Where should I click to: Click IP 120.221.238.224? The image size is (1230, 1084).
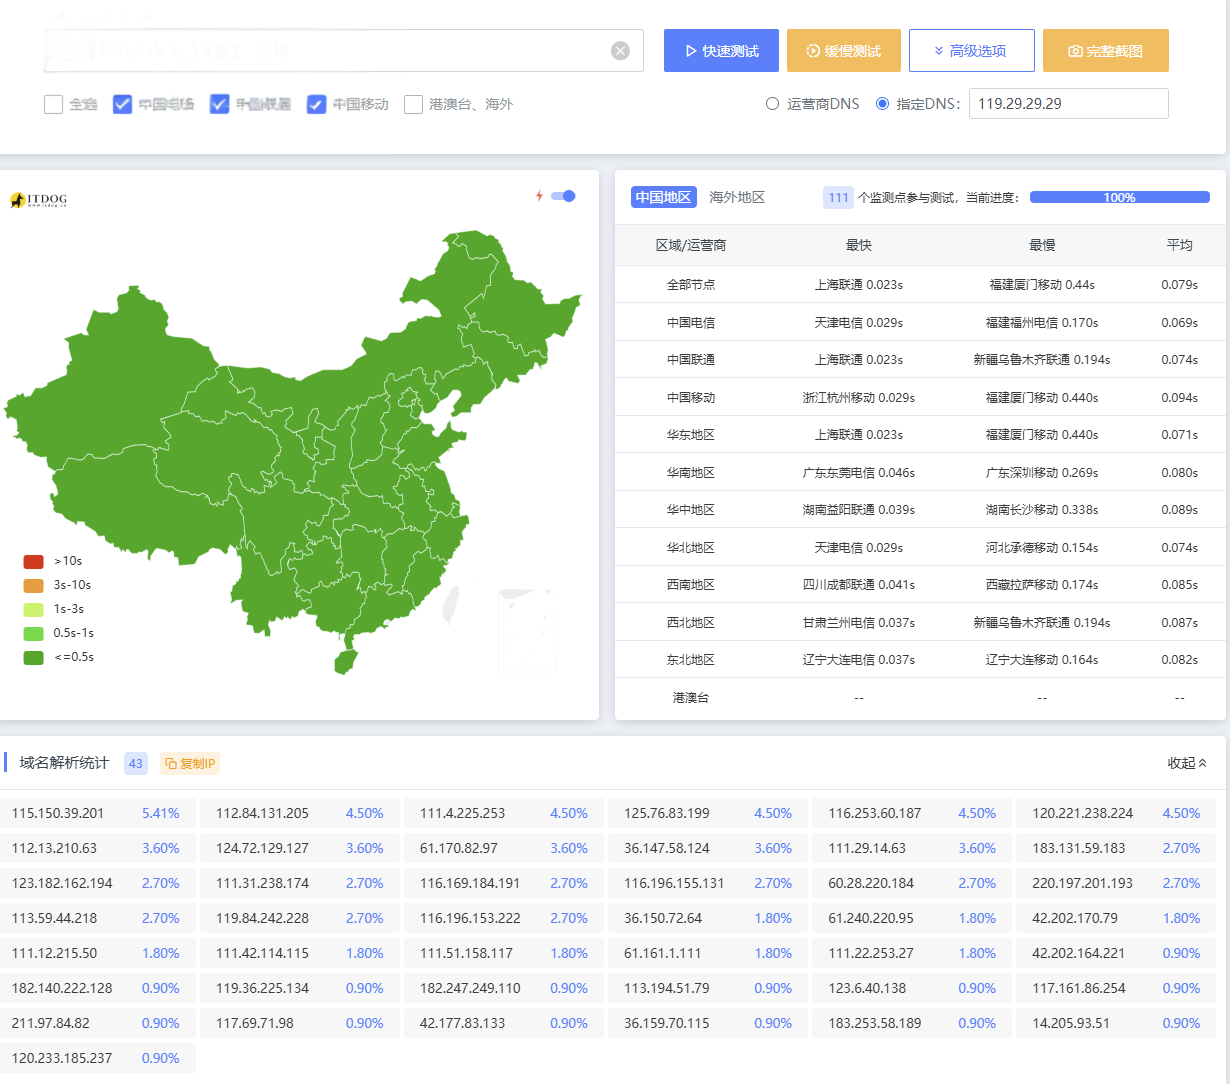1083,814
